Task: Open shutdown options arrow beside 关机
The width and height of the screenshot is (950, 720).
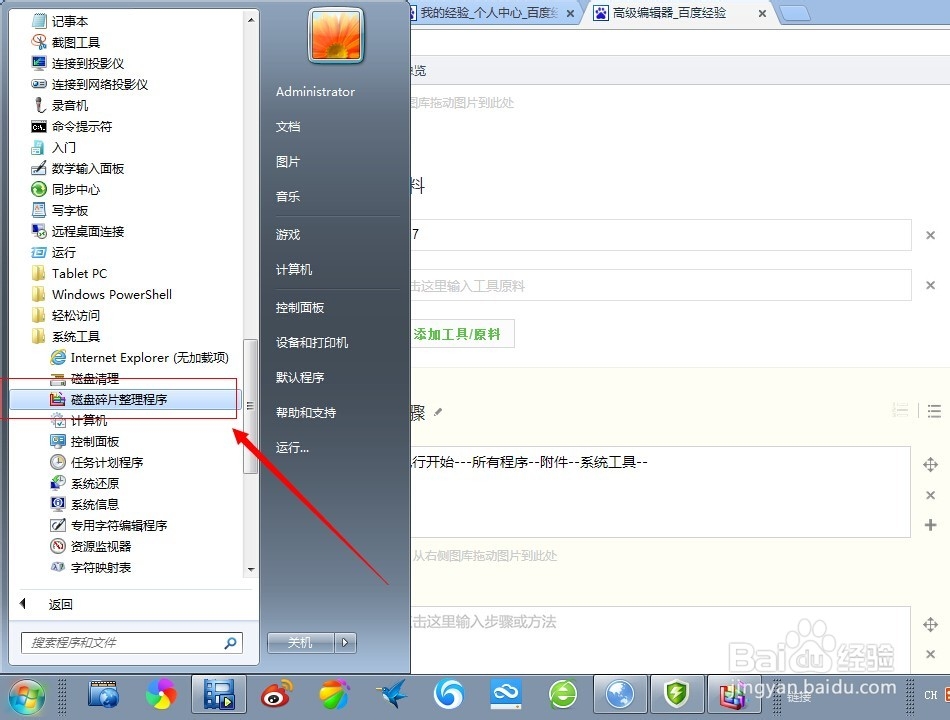Action: pyautogui.click(x=345, y=642)
